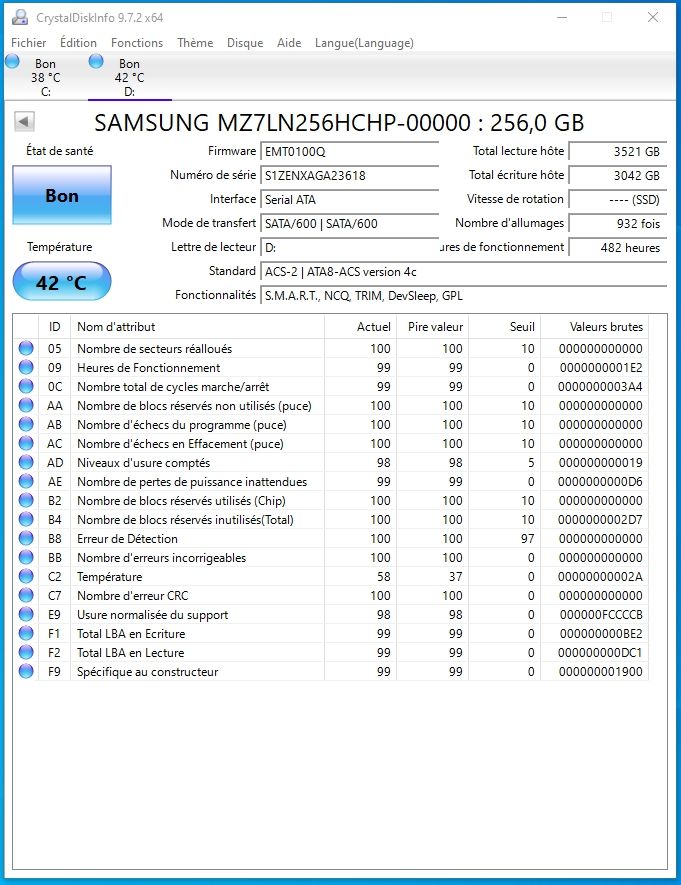The width and height of the screenshot is (681, 885).
Task: Click status orb for attribute AE
Action: coord(26,481)
